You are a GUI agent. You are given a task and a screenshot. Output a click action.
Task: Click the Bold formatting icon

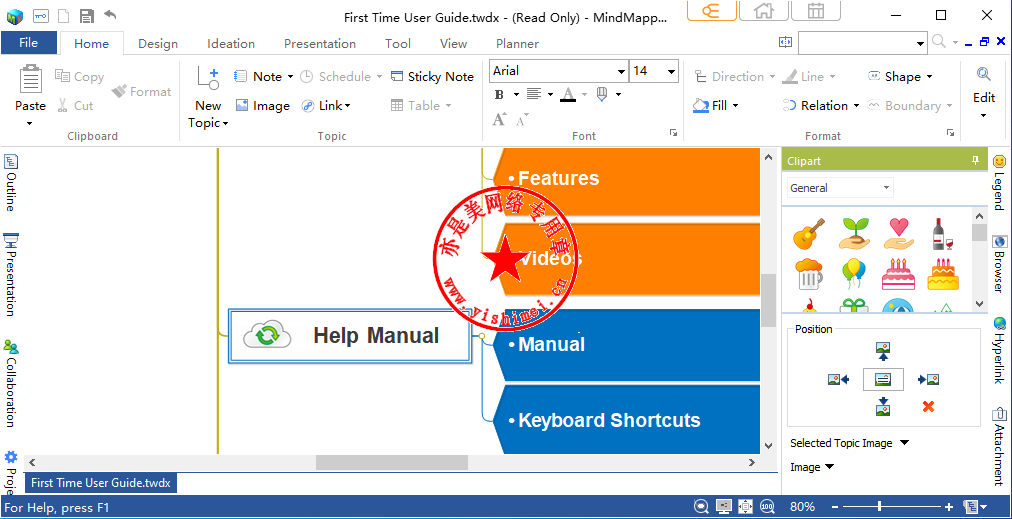[500, 95]
